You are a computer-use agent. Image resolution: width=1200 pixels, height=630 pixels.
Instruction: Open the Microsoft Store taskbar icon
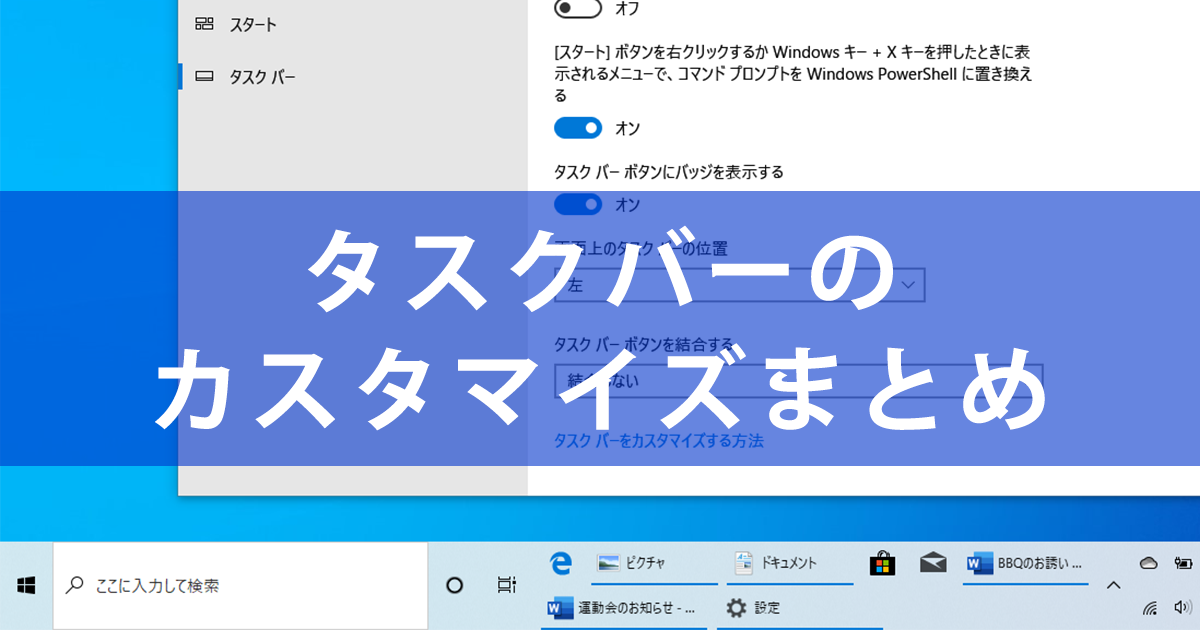pyautogui.click(x=882, y=564)
